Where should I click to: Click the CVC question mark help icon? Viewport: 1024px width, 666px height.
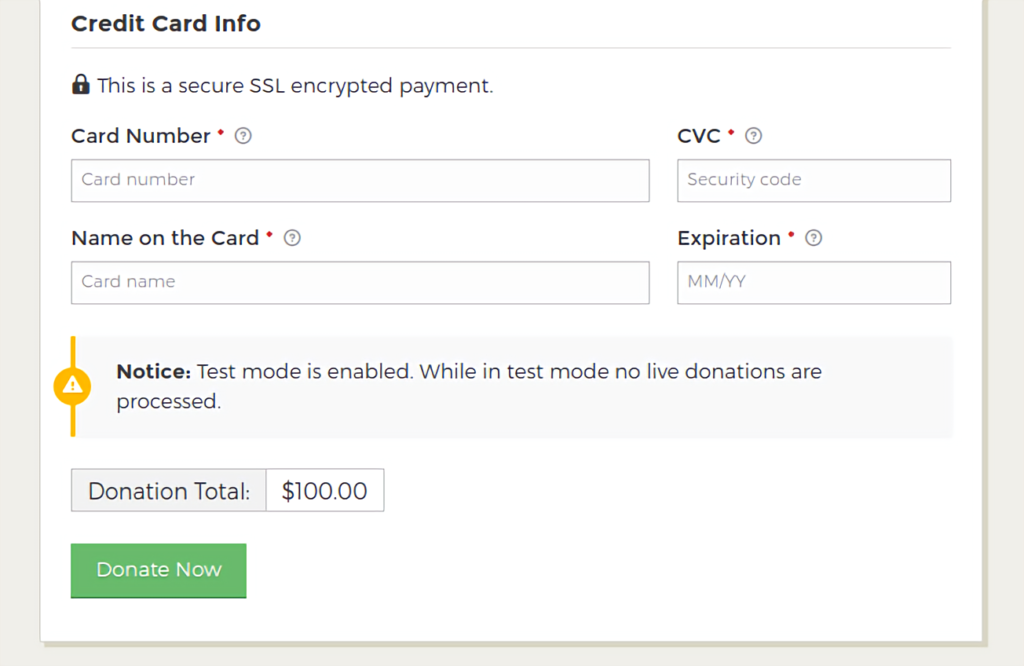pyautogui.click(x=753, y=136)
